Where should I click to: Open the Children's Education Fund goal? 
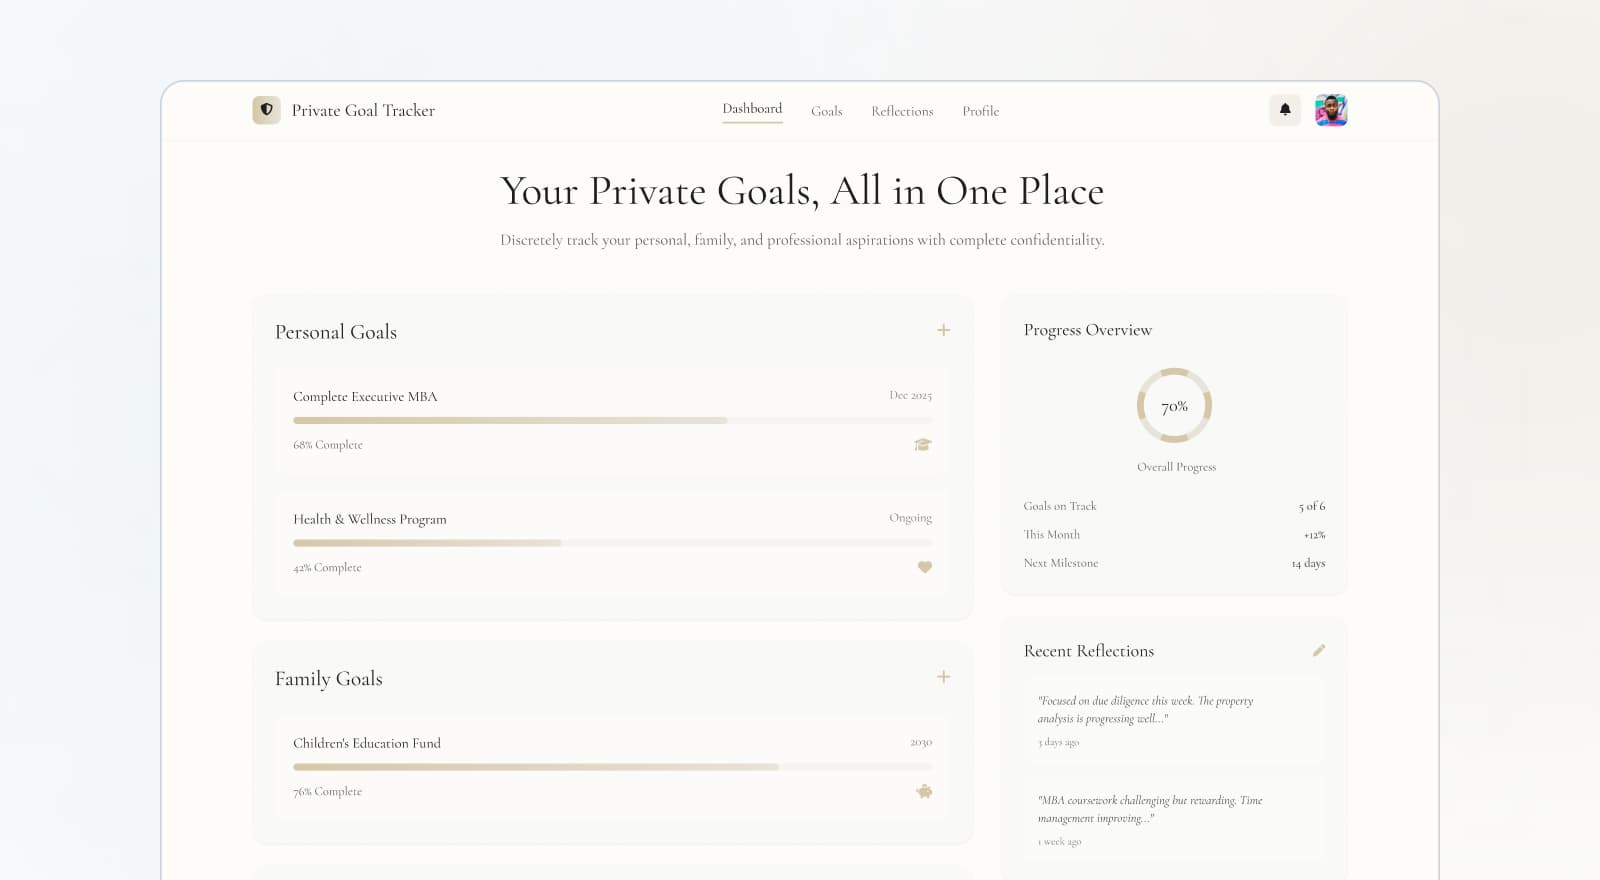pyautogui.click(x=612, y=767)
